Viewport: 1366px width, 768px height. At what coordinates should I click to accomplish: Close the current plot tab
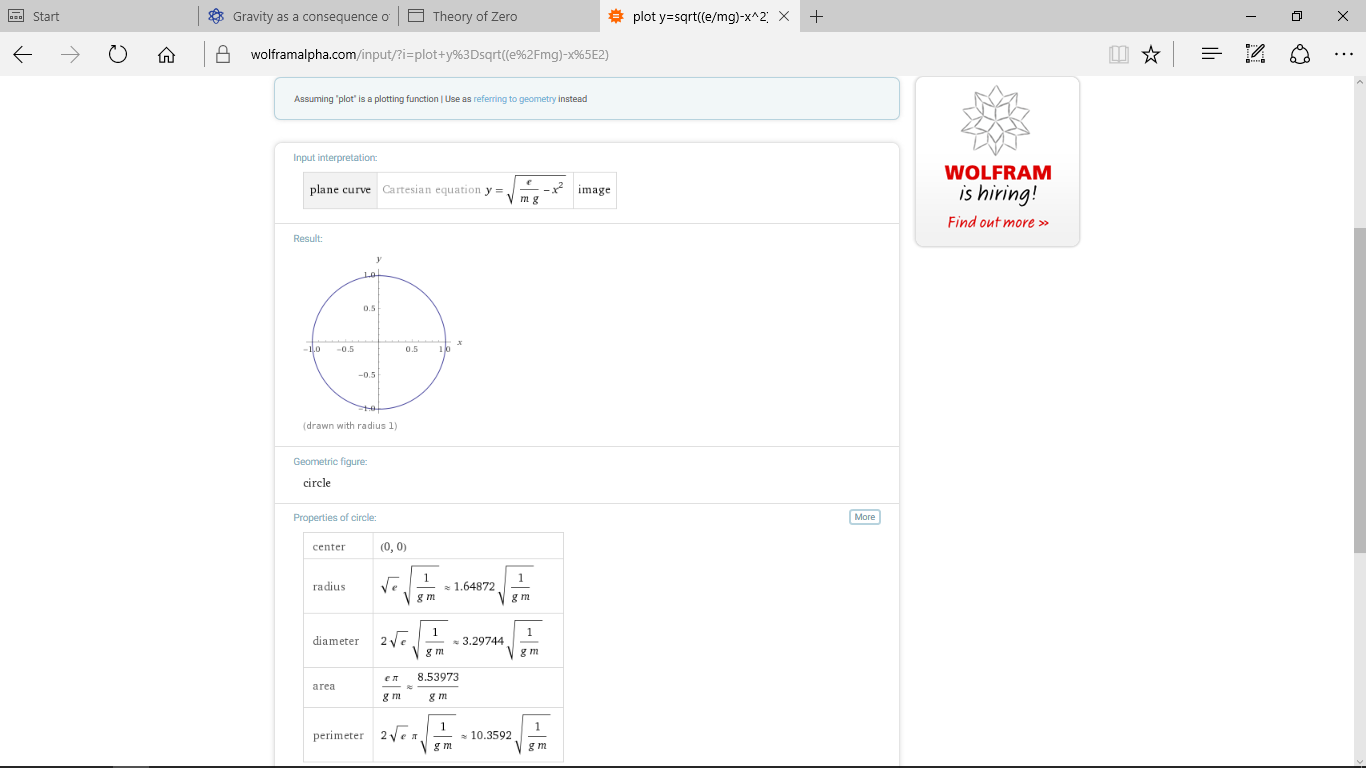(783, 16)
